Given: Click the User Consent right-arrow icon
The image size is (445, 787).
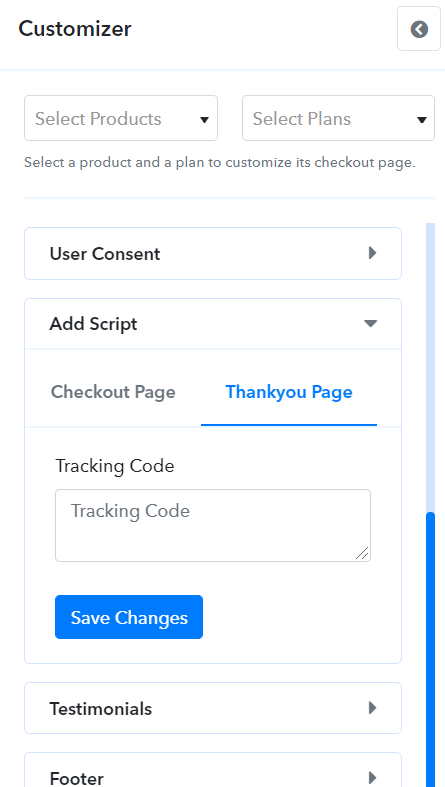Looking at the screenshot, I should [x=372, y=253].
